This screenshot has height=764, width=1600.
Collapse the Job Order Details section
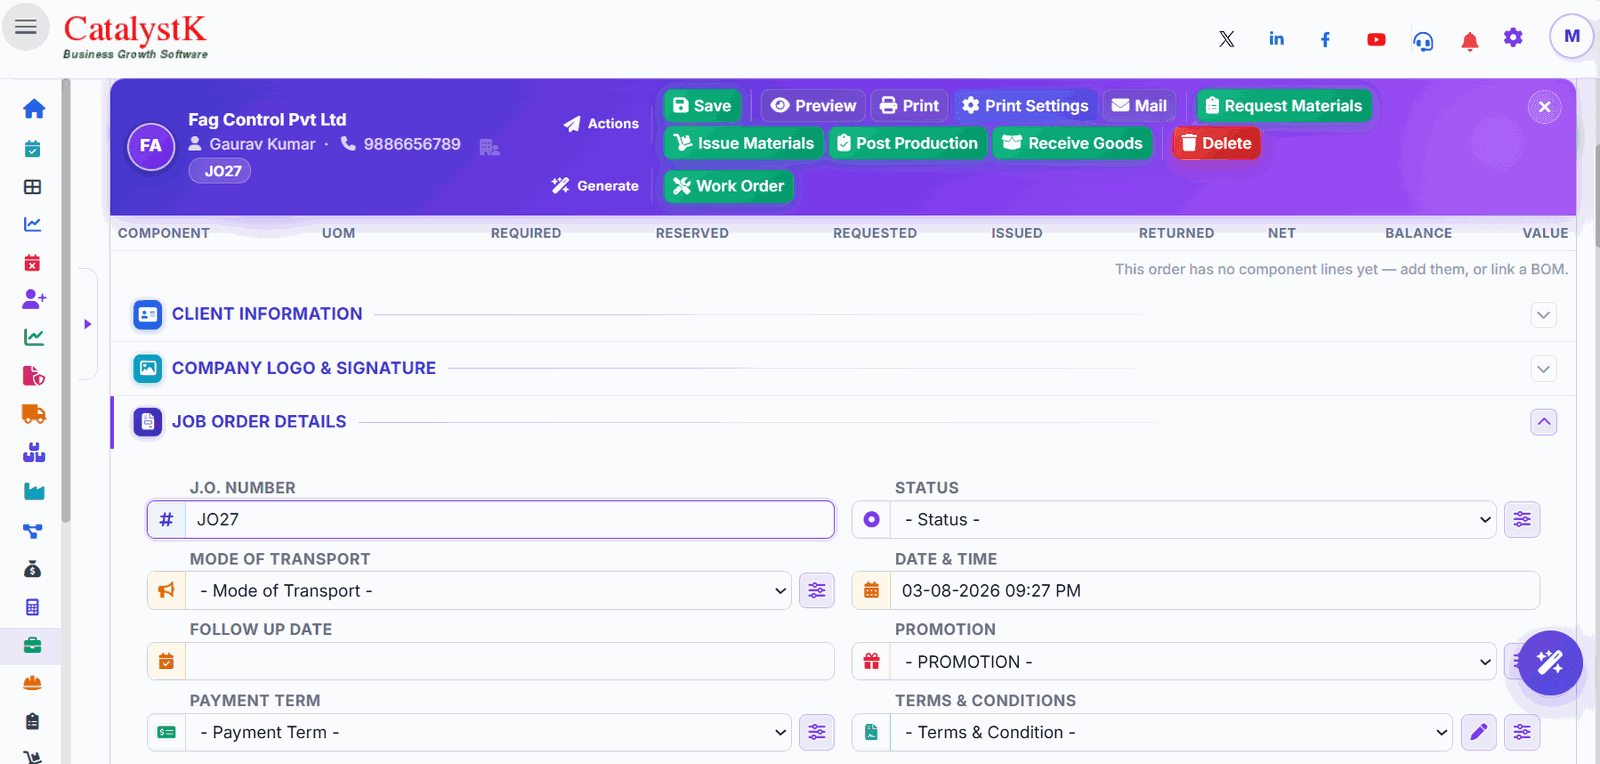(x=1544, y=422)
